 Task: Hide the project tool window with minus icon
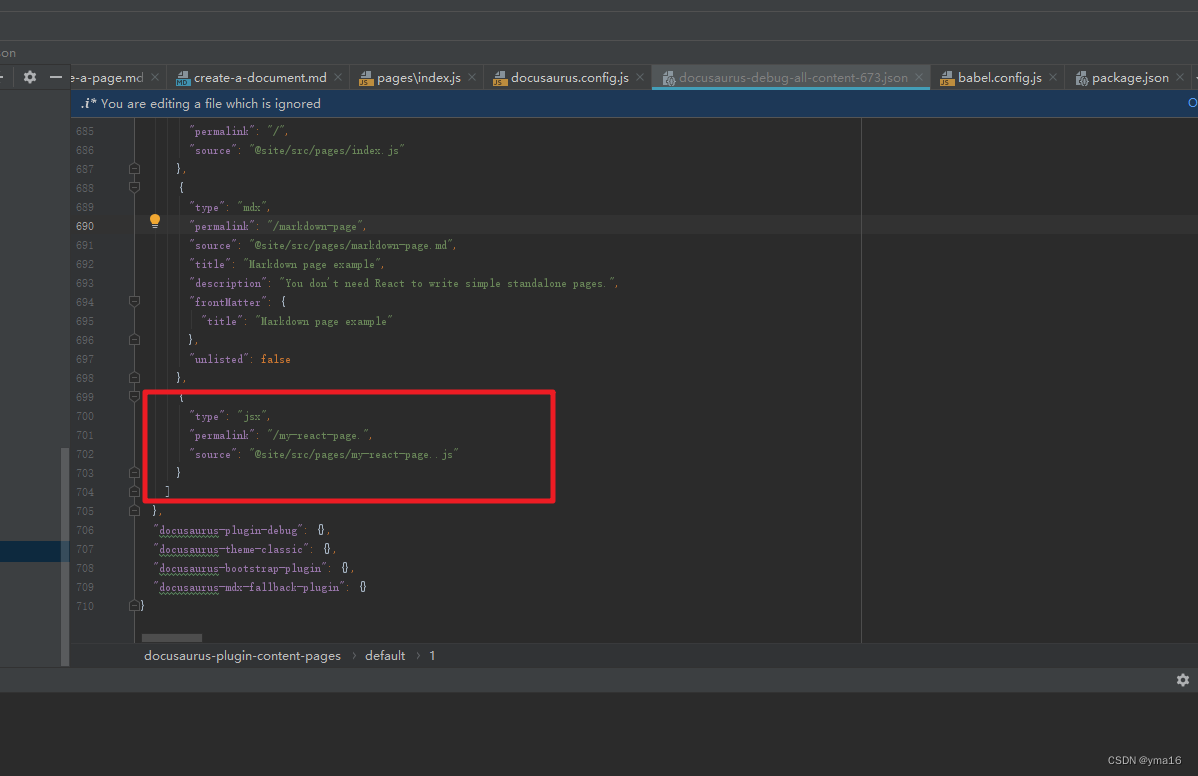(56, 77)
